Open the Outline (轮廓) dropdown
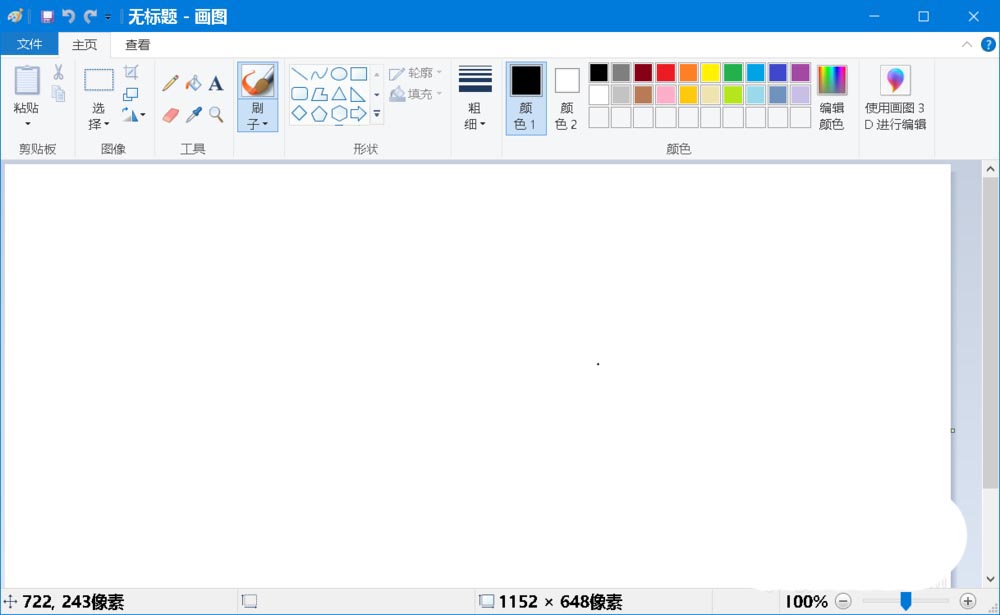The image size is (1000, 615). pyautogui.click(x=416, y=73)
